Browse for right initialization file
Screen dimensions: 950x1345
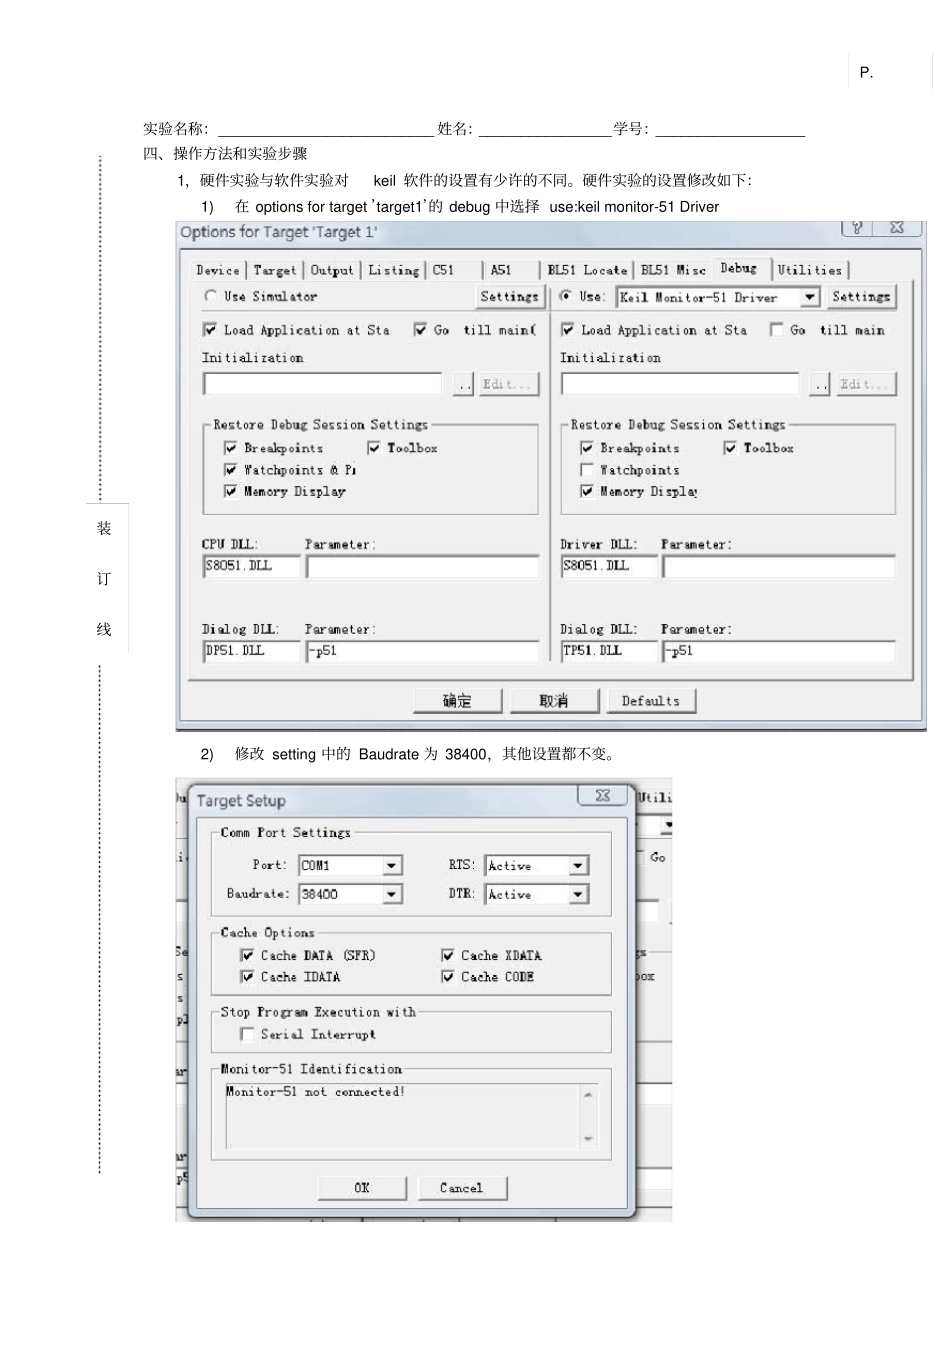point(820,384)
